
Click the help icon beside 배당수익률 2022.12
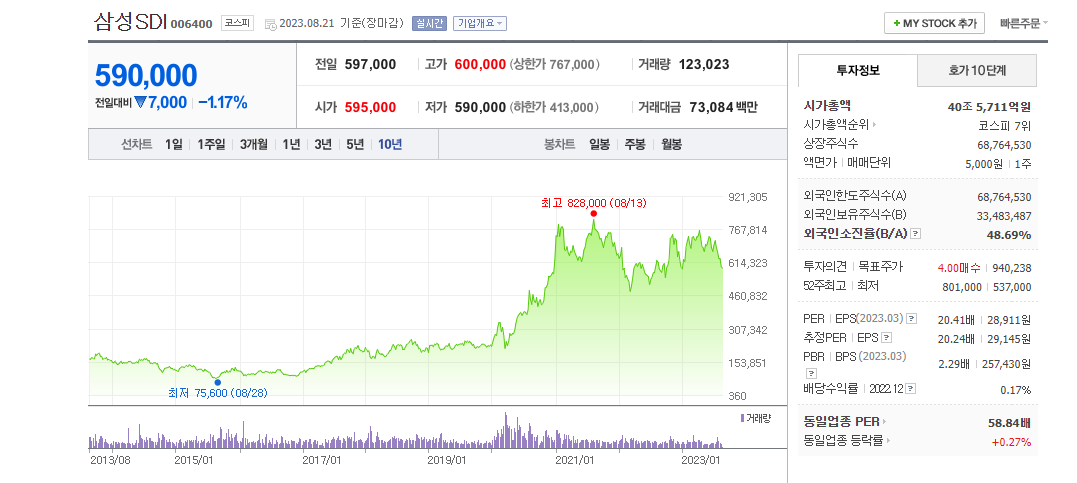coord(911,389)
